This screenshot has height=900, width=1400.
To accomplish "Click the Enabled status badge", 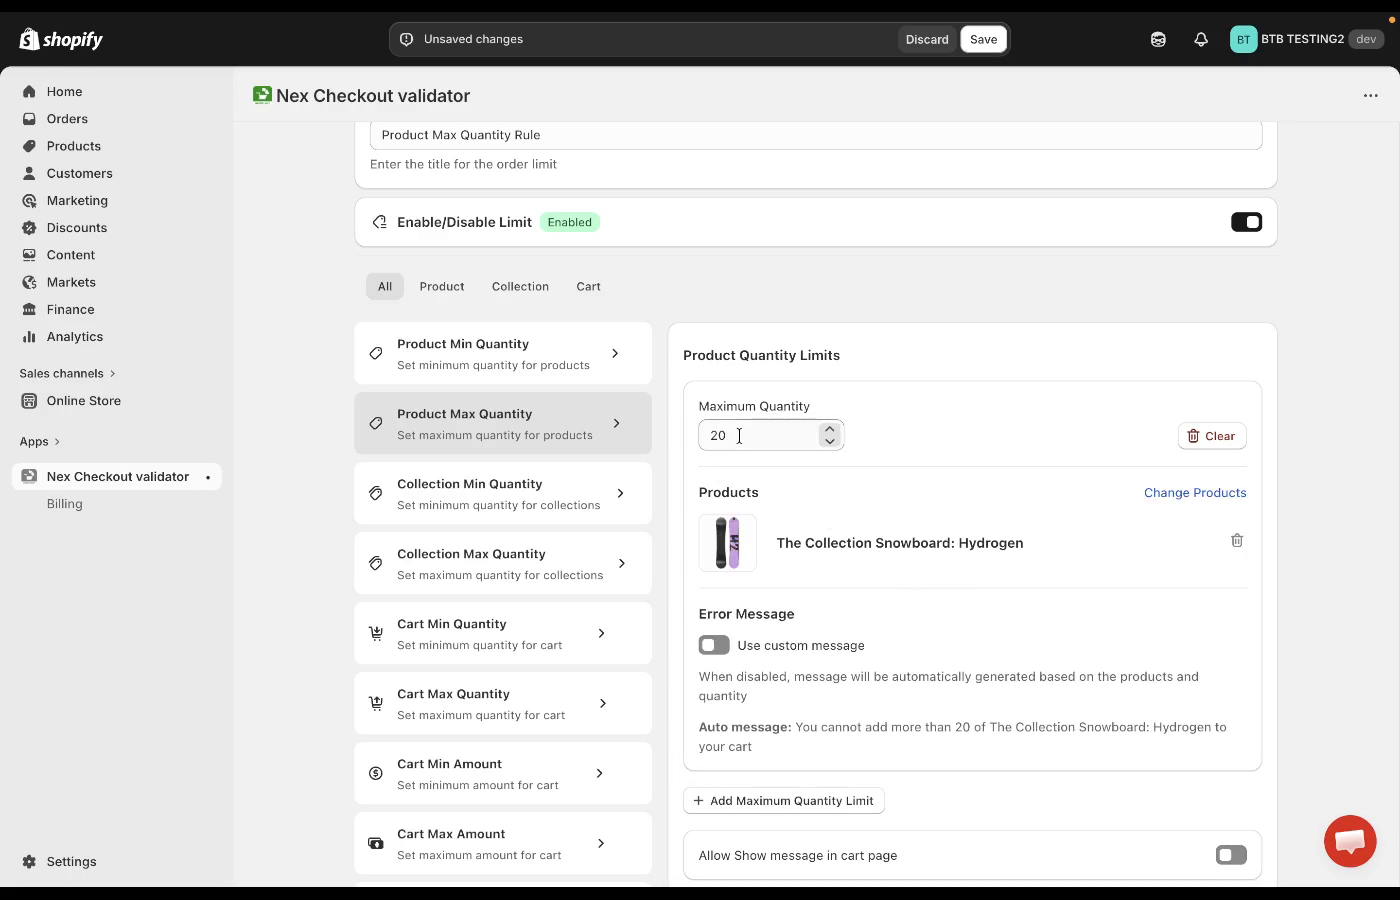I will click(570, 222).
